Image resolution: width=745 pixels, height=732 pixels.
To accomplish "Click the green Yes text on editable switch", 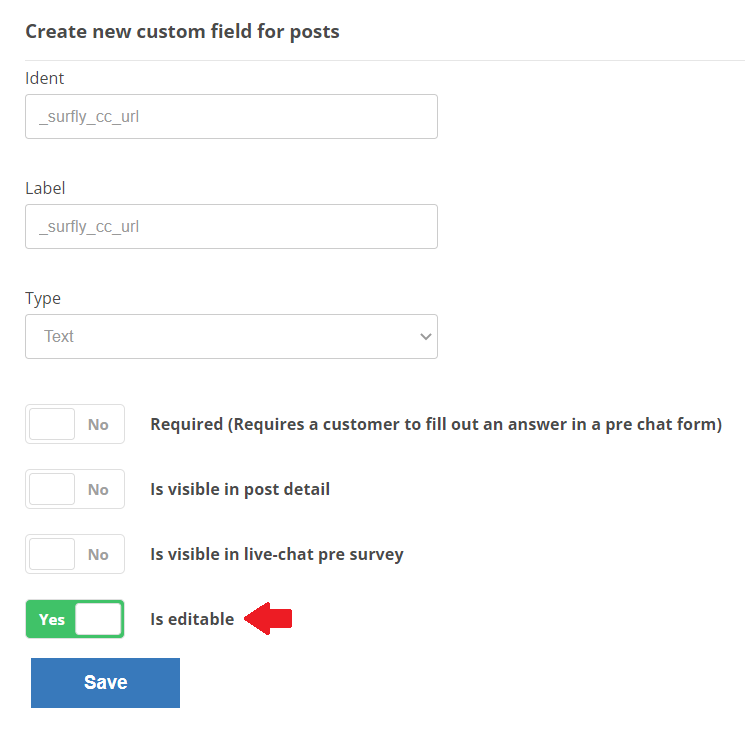I will [52, 619].
